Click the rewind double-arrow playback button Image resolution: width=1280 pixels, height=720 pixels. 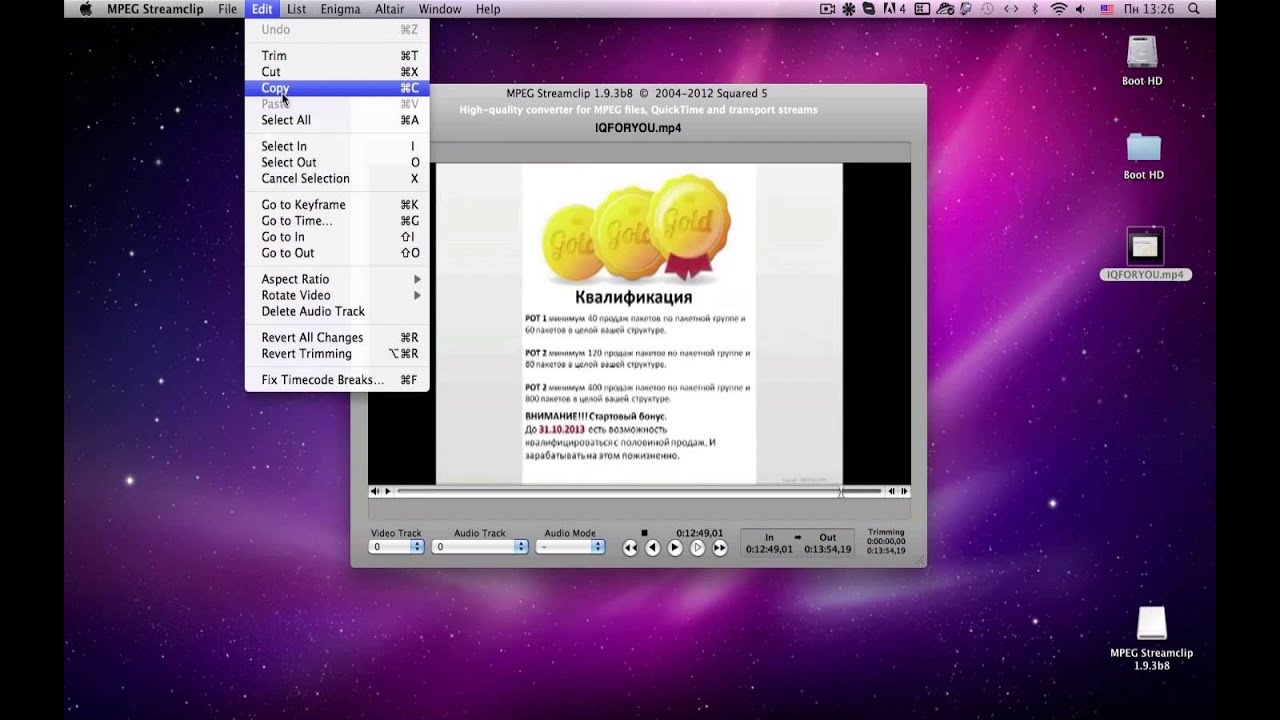(x=630, y=548)
